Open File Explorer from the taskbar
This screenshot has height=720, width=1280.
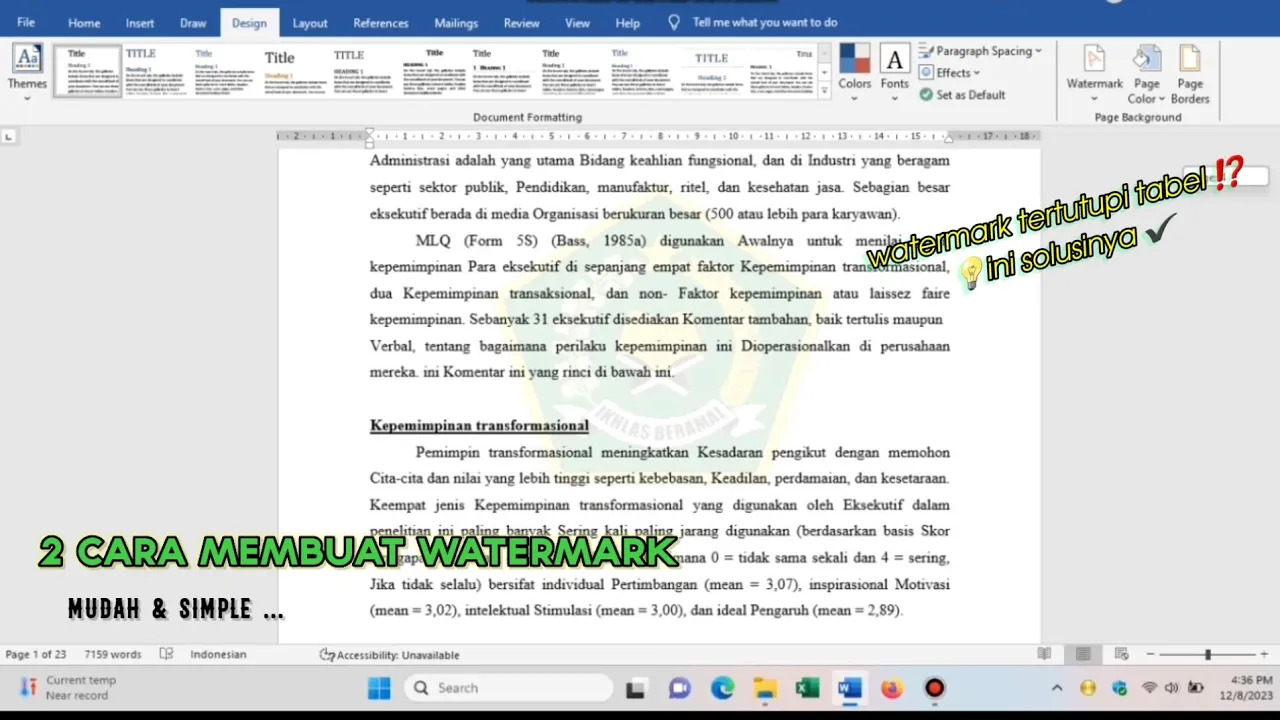tap(765, 688)
